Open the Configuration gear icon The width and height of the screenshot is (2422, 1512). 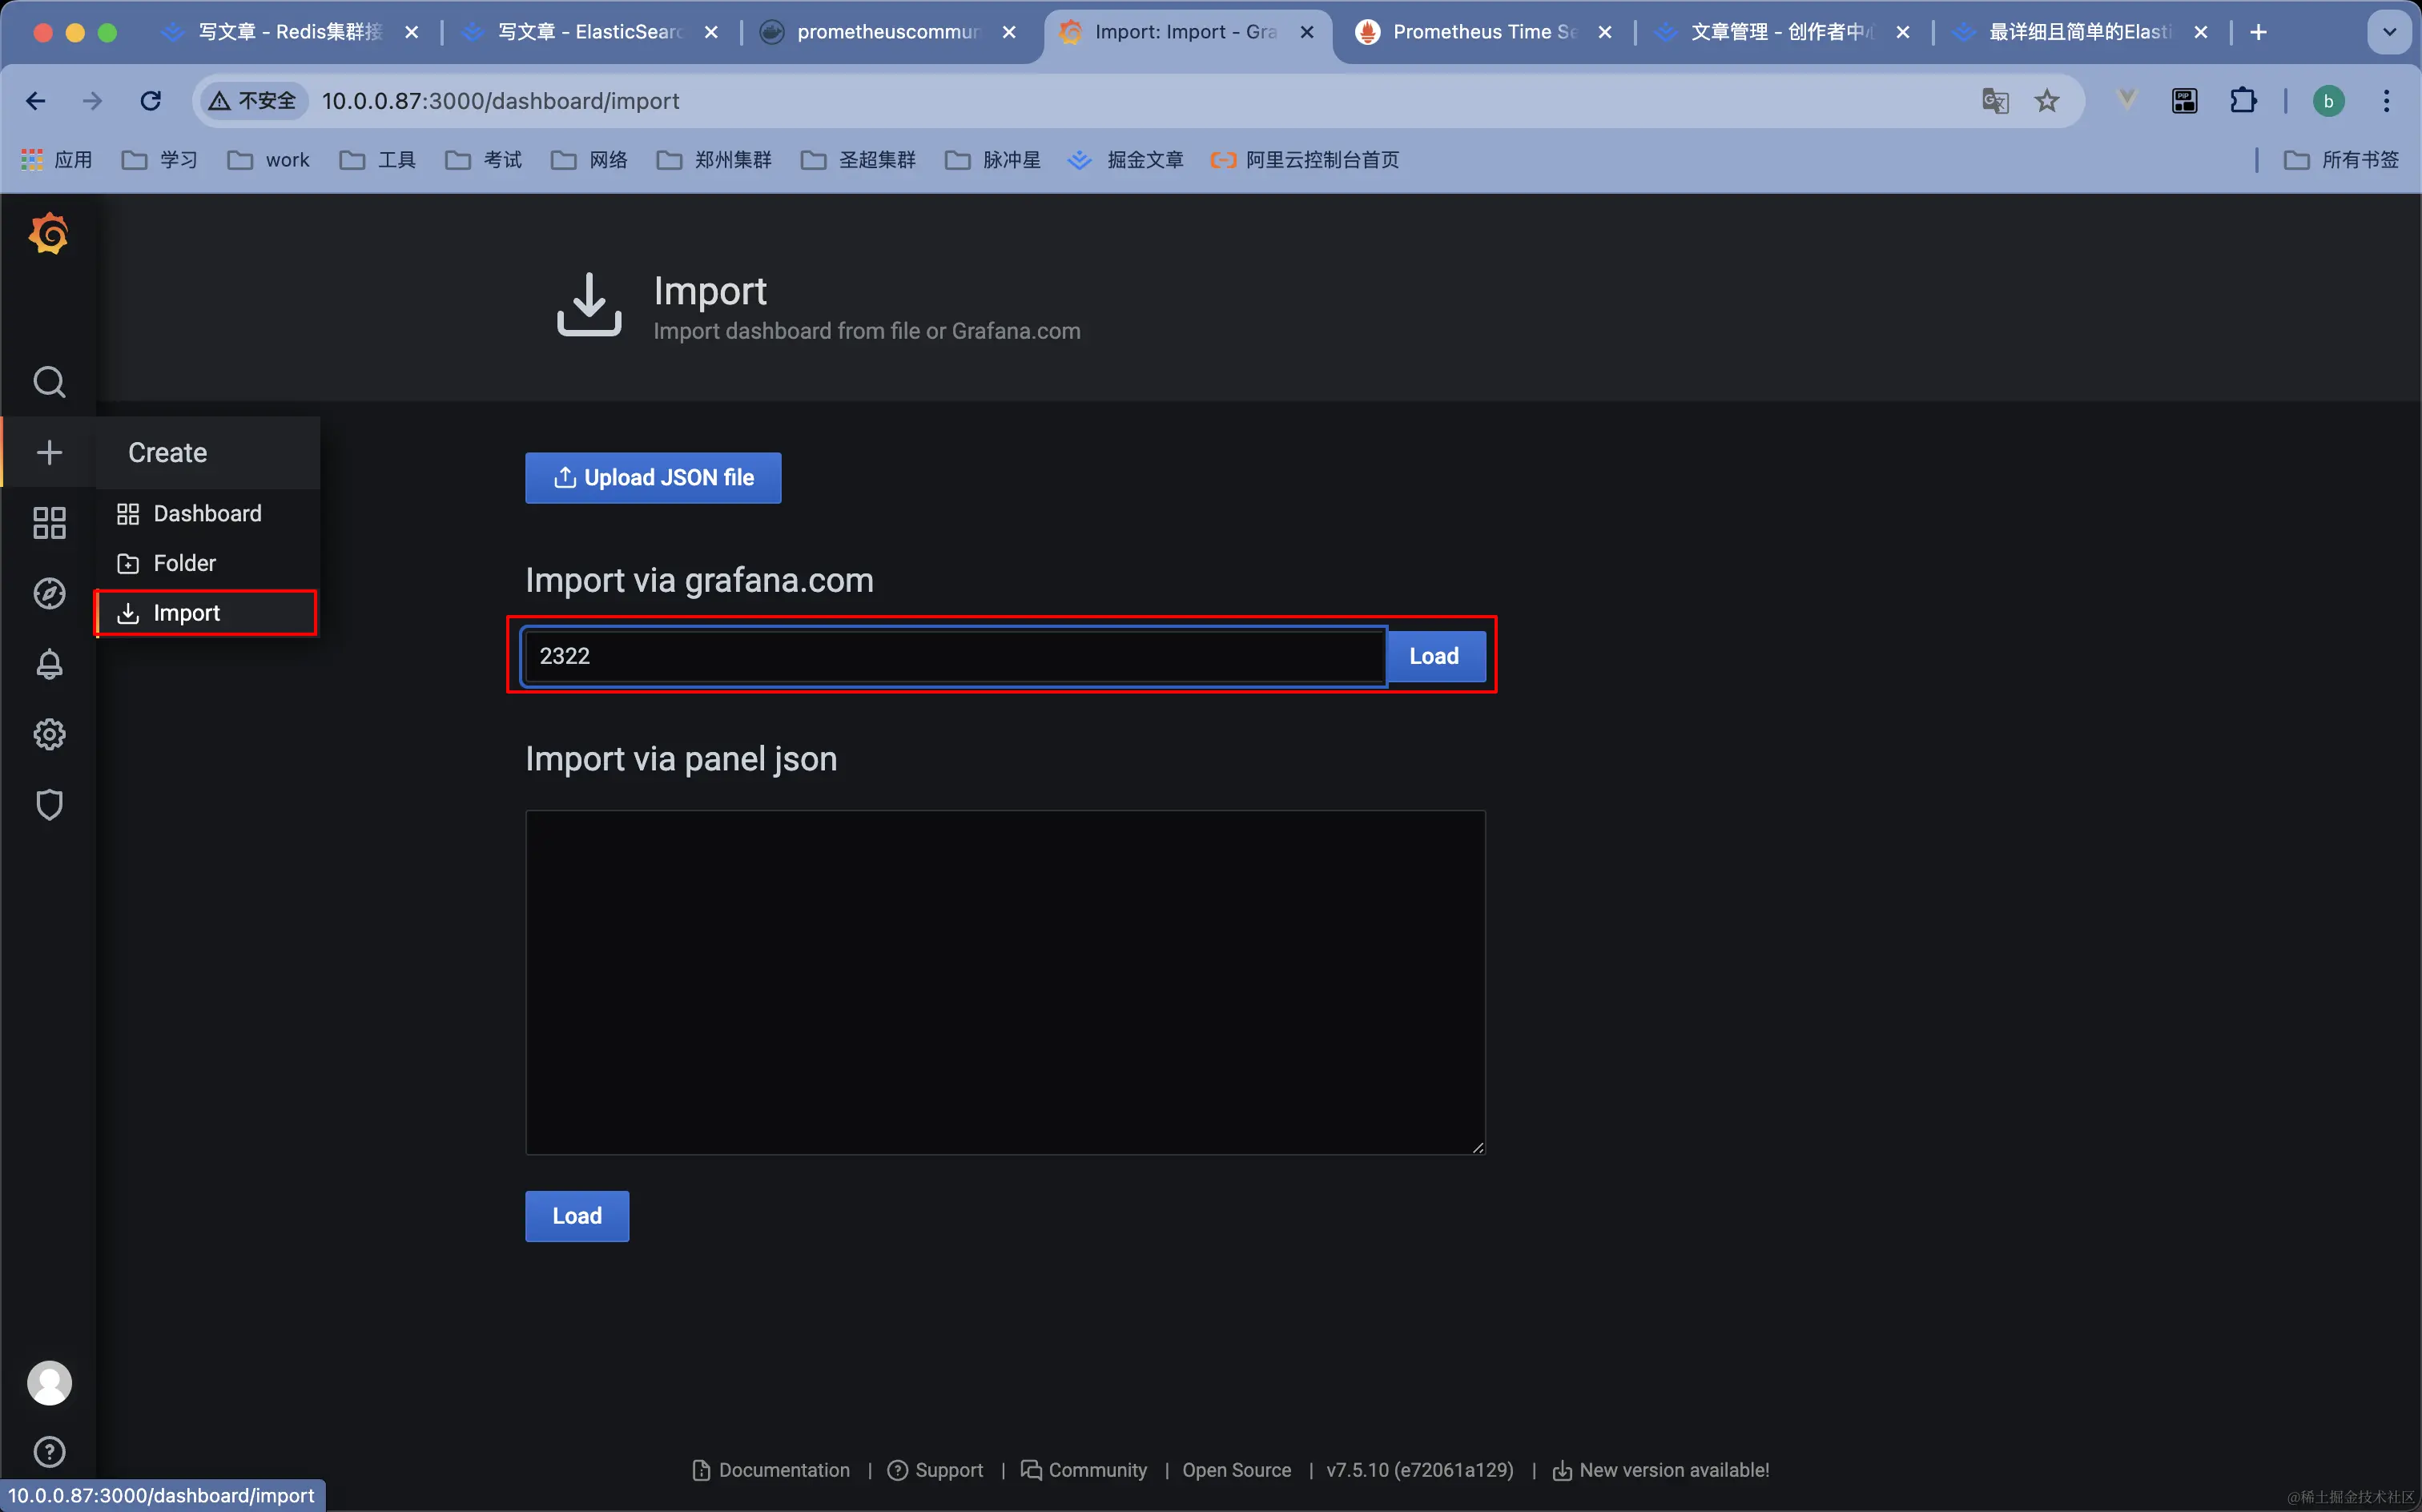[49, 734]
